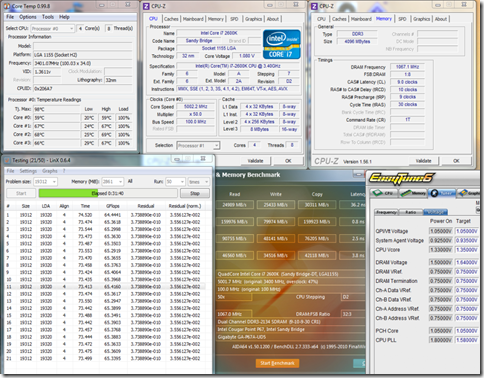Expand the Select CPU Processor #0 dropdown
The image size is (484, 378).
(53, 29)
